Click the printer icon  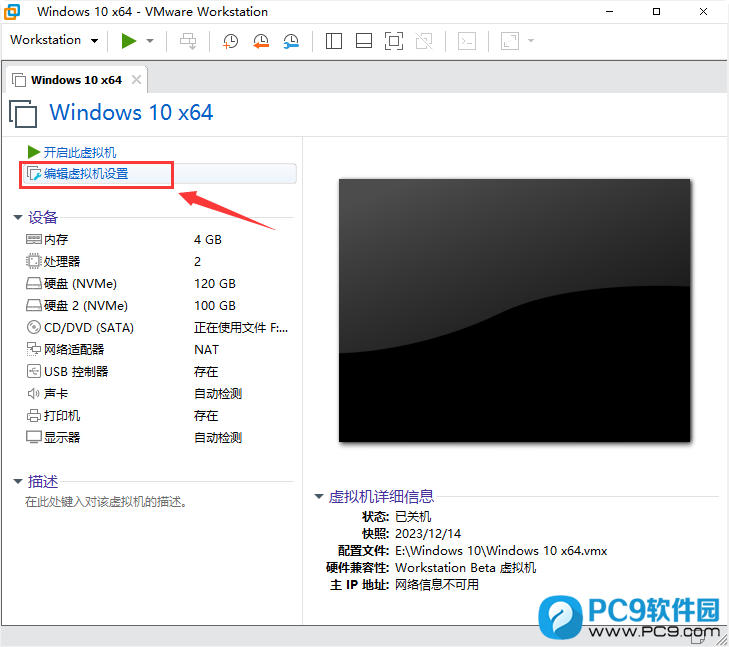coord(33,416)
